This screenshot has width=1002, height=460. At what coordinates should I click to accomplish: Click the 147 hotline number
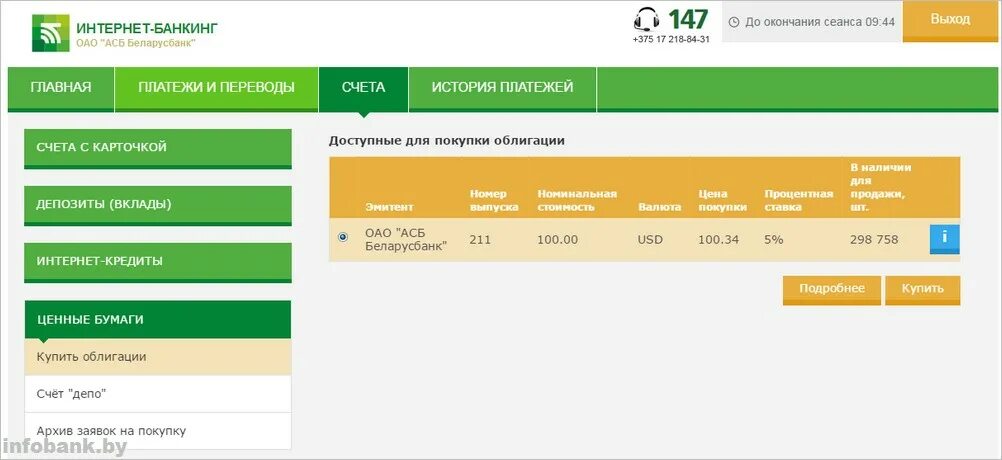tap(688, 19)
